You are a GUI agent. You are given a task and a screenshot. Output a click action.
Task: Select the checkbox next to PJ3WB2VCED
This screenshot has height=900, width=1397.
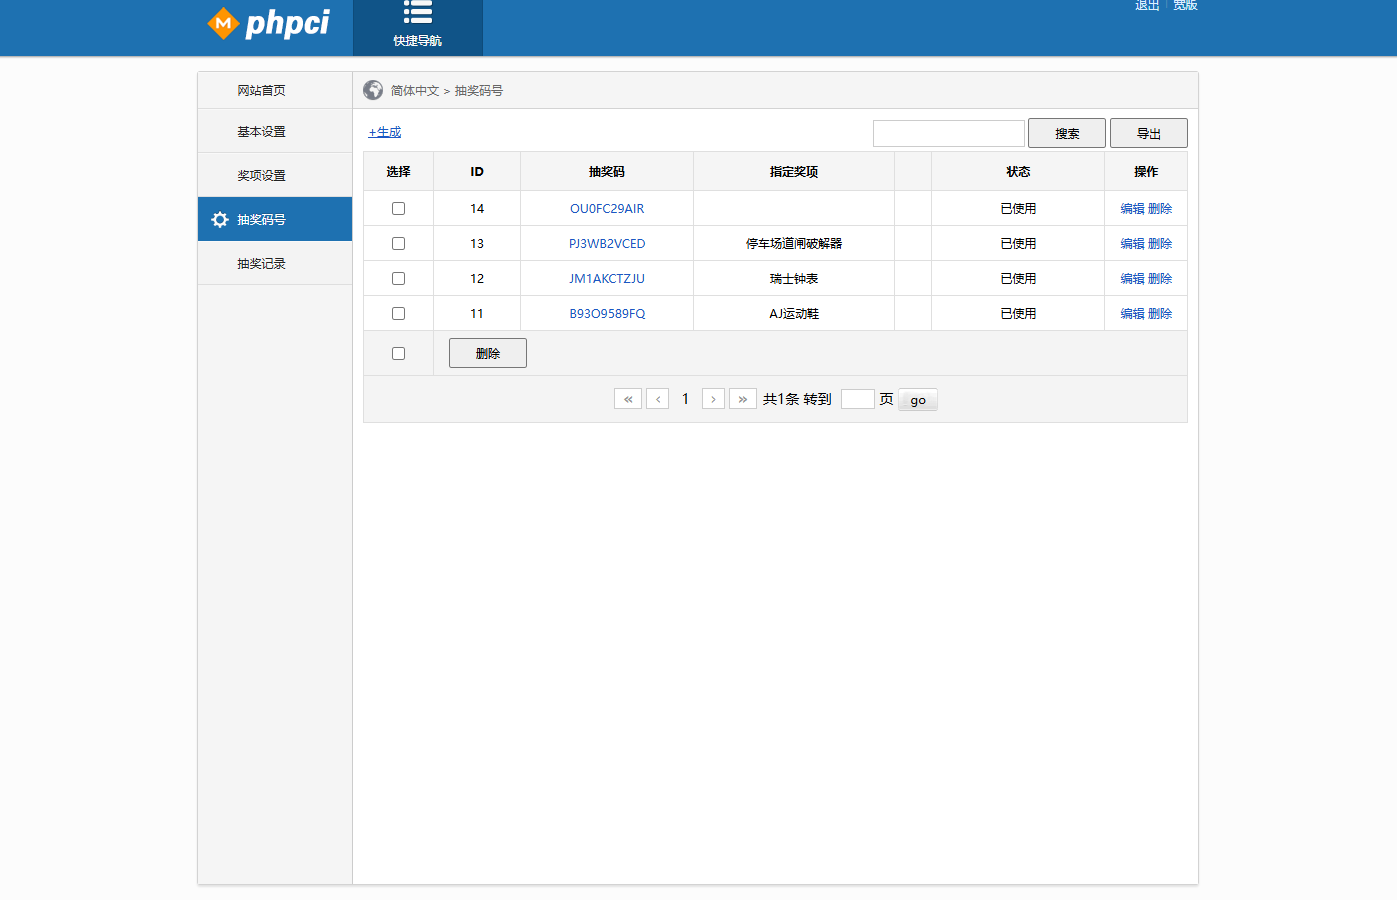click(x=398, y=243)
